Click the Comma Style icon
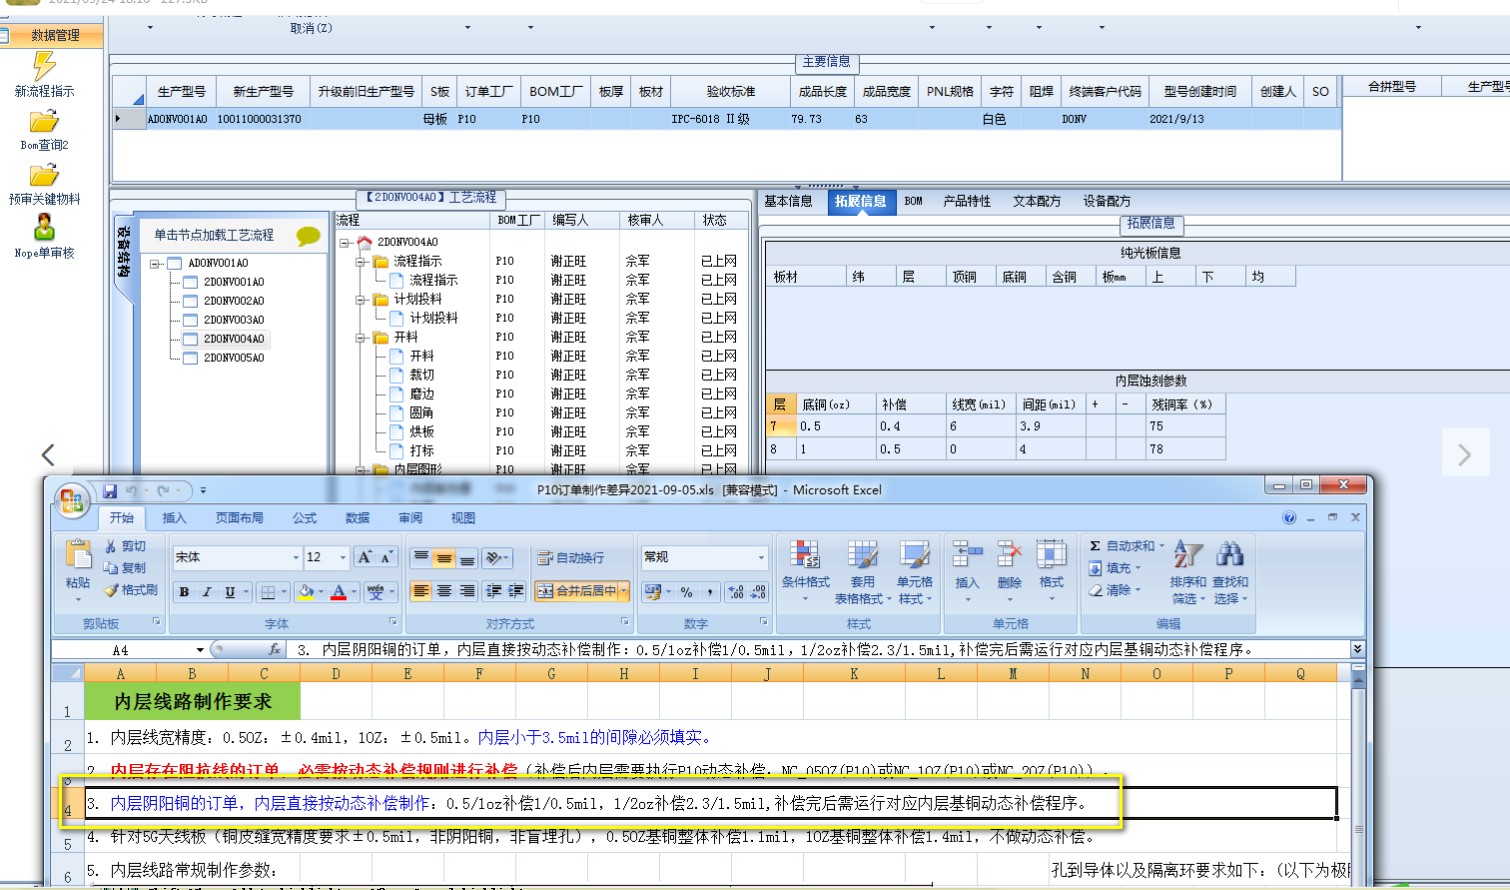 click(709, 592)
